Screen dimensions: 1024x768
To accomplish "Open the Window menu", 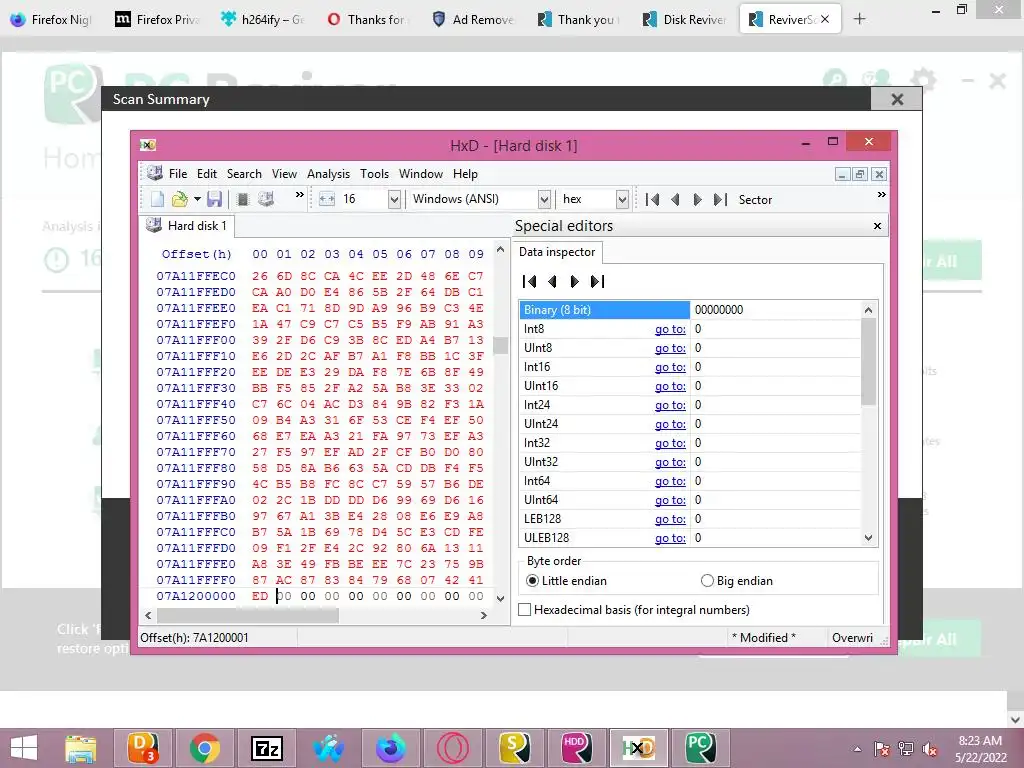I will coord(421,174).
